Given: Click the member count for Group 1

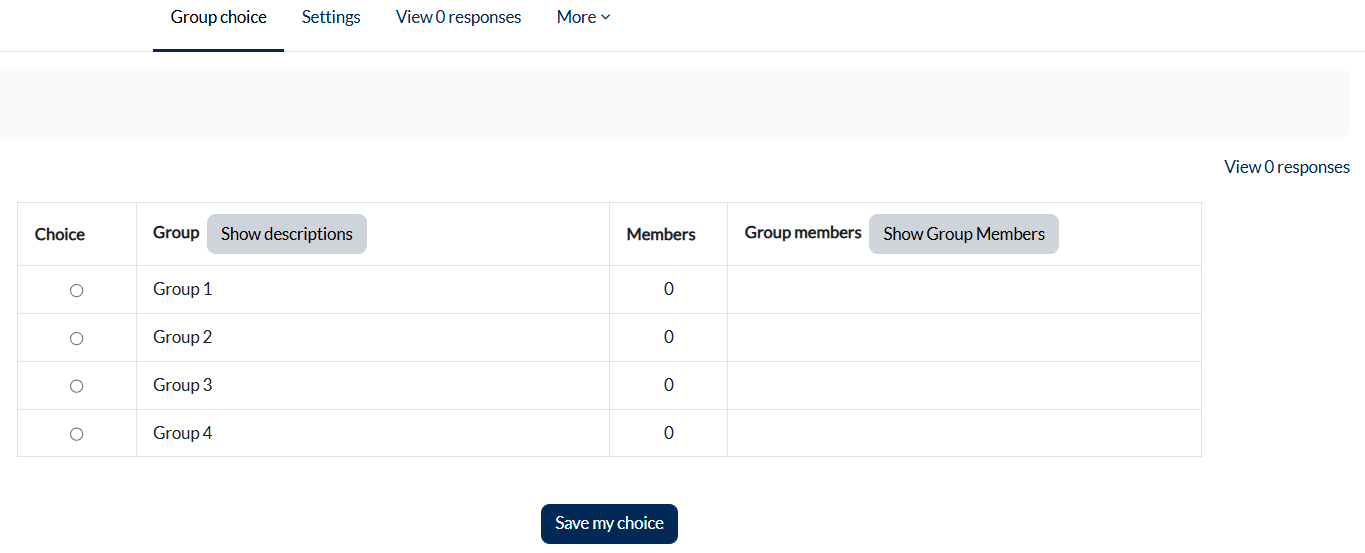Looking at the screenshot, I should click(x=668, y=289).
